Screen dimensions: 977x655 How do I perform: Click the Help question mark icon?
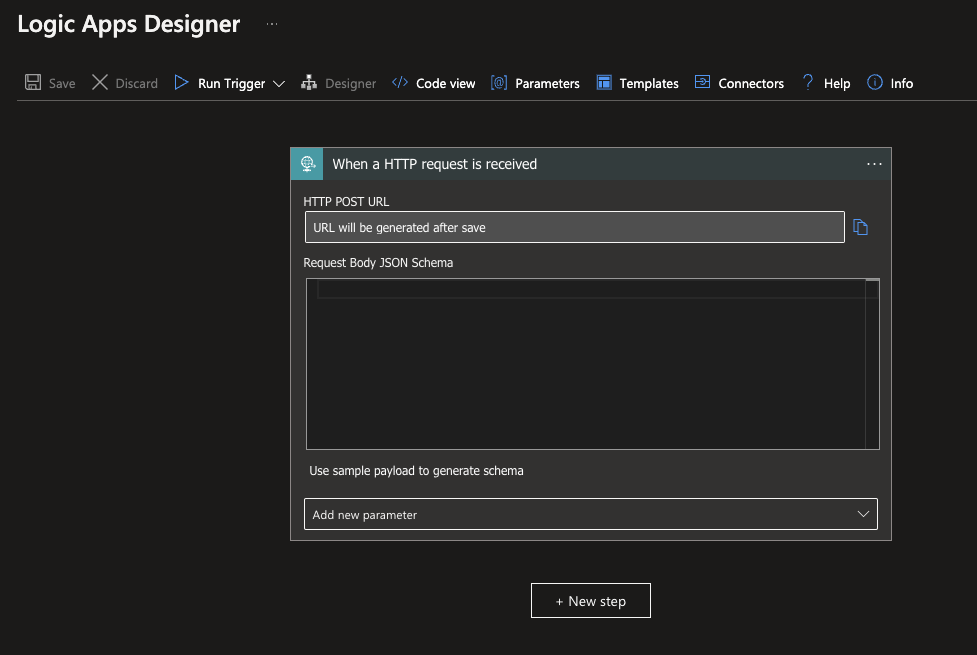pos(808,82)
